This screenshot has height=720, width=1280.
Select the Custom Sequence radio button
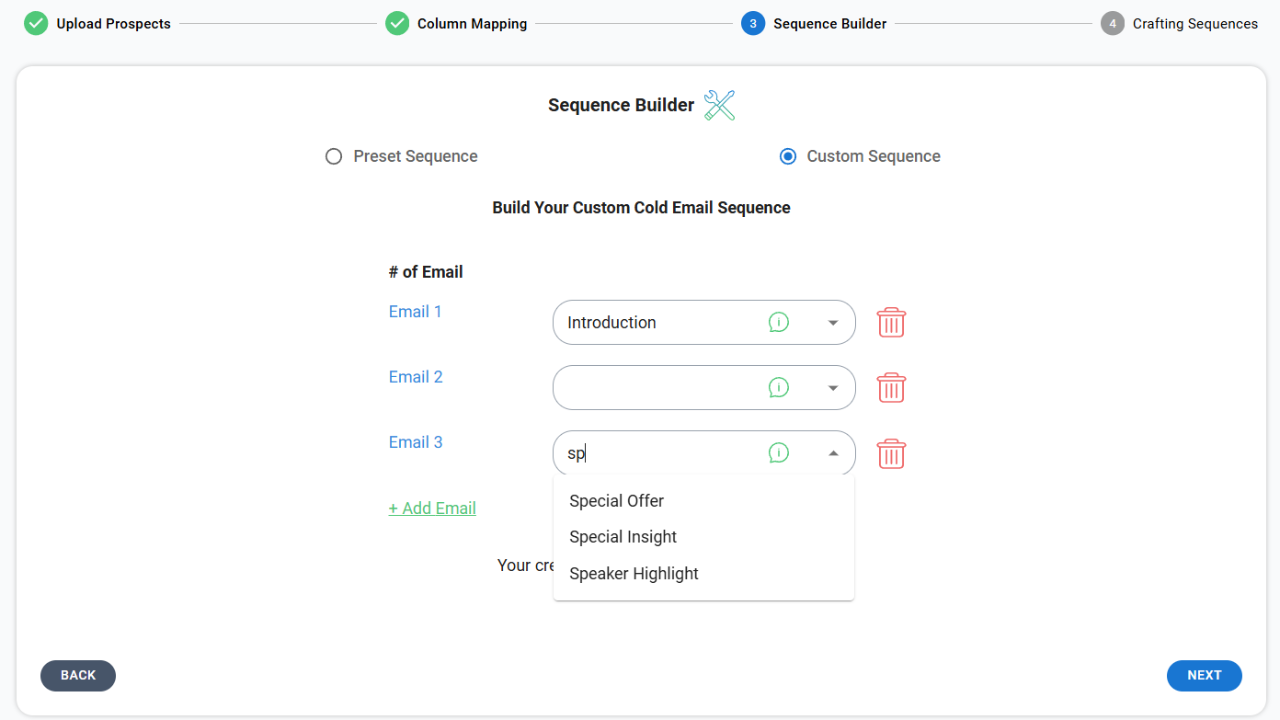coord(788,156)
